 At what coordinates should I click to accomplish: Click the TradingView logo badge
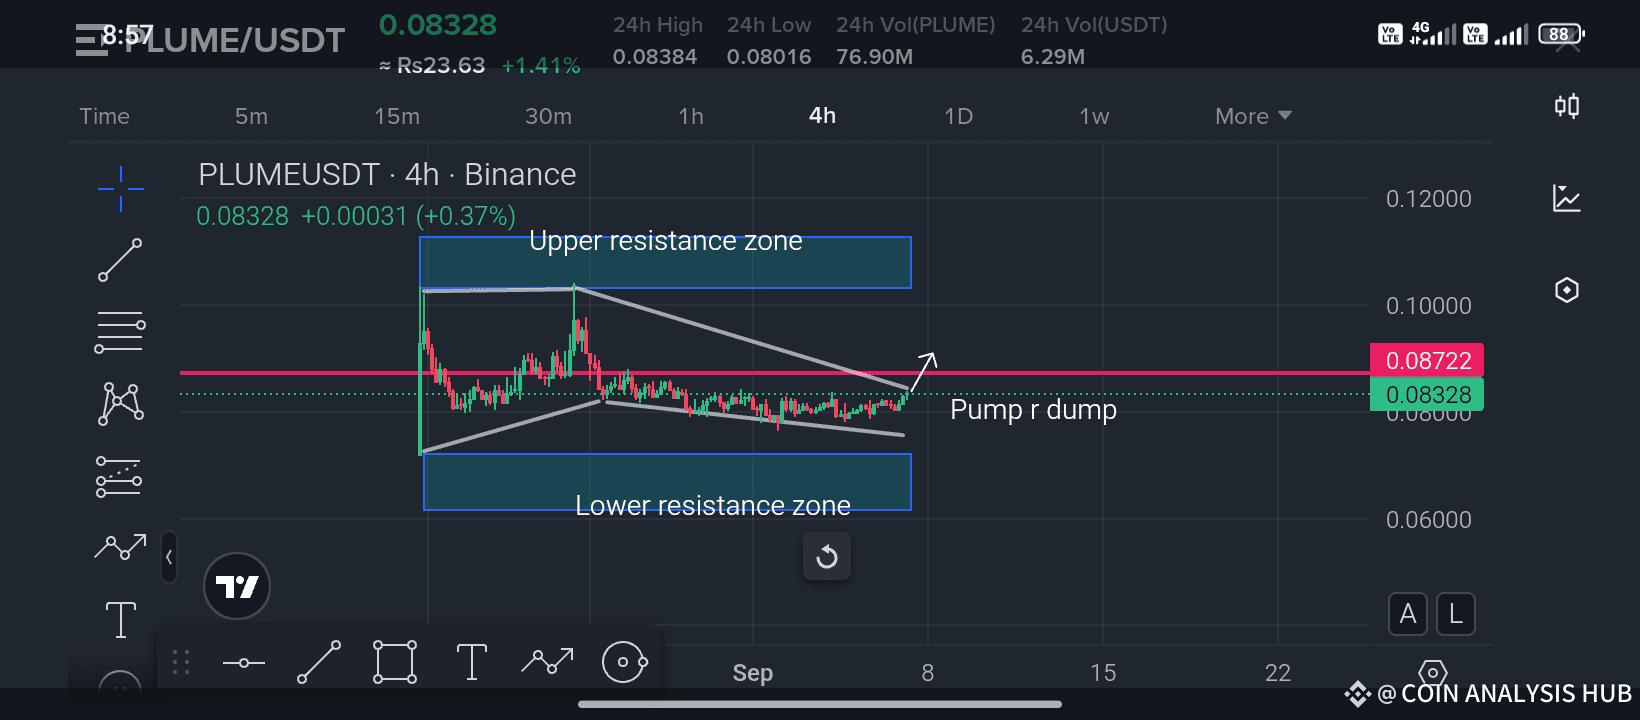(x=237, y=586)
